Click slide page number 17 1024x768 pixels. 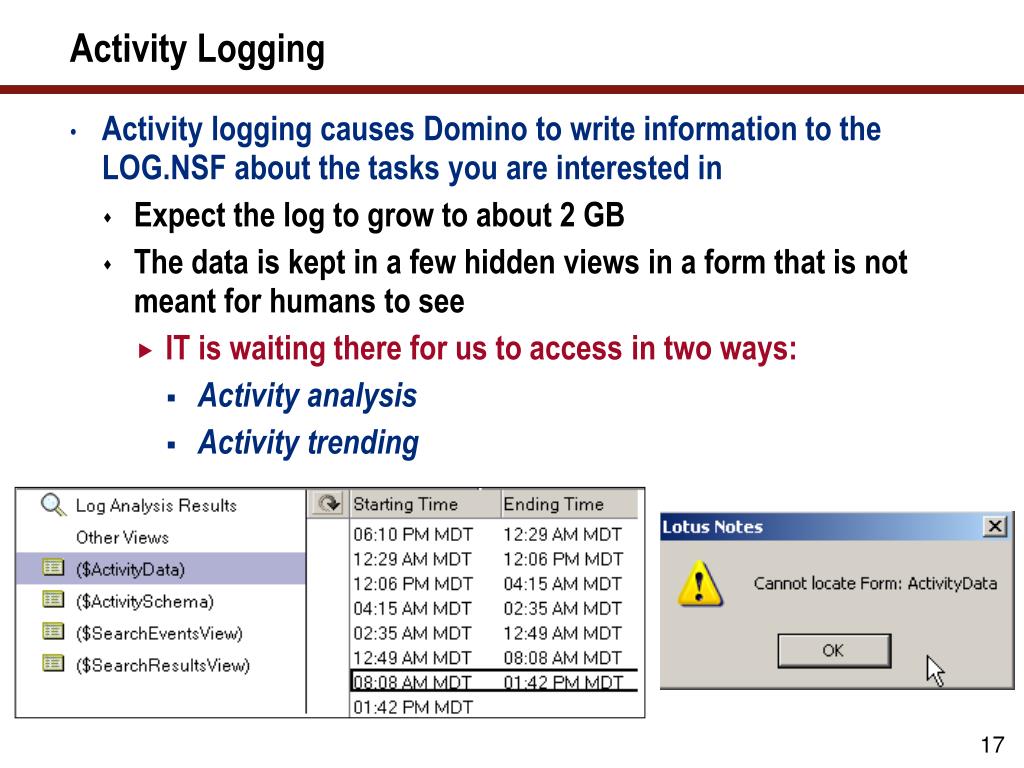[992, 745]
